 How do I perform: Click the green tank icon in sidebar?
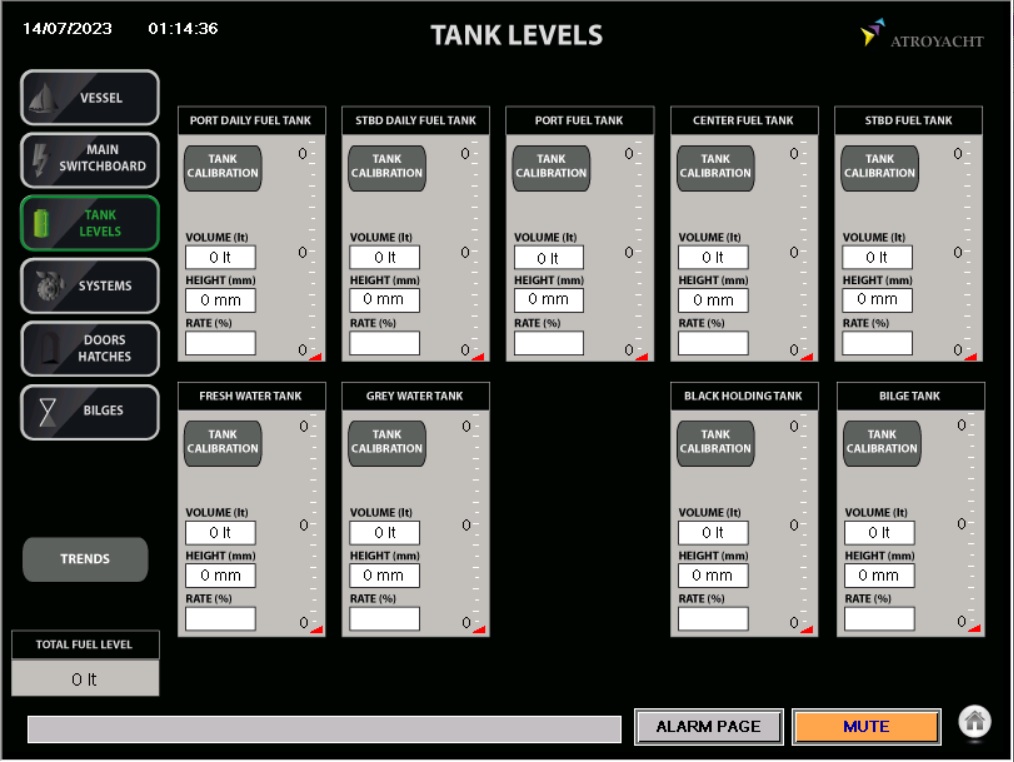(x=41, y=223)
